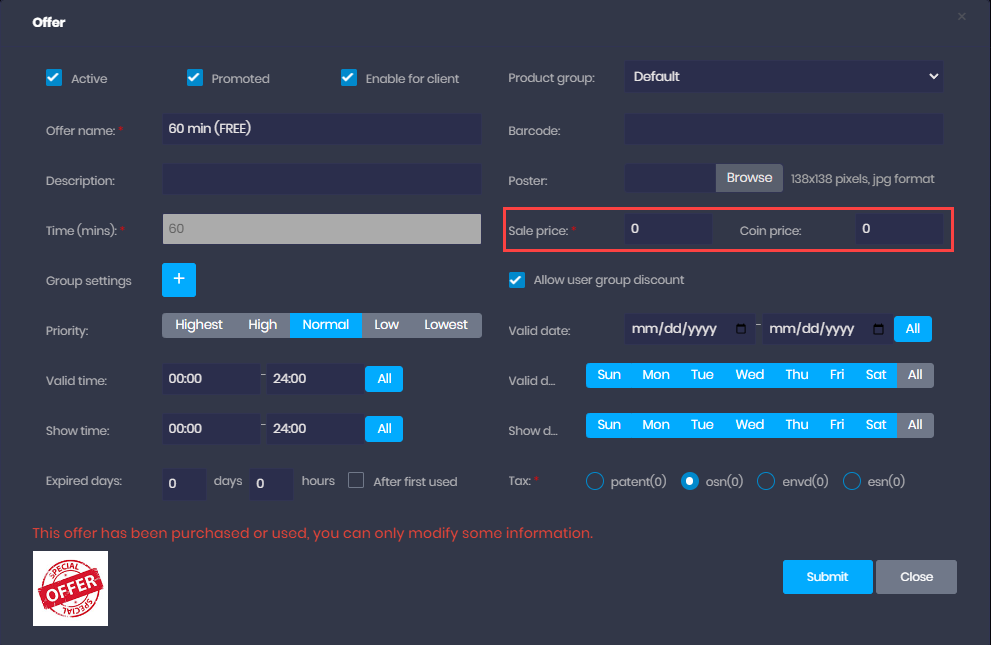Select the patent(0) tax radio button
991x645 pixels.
click(595, 481)
